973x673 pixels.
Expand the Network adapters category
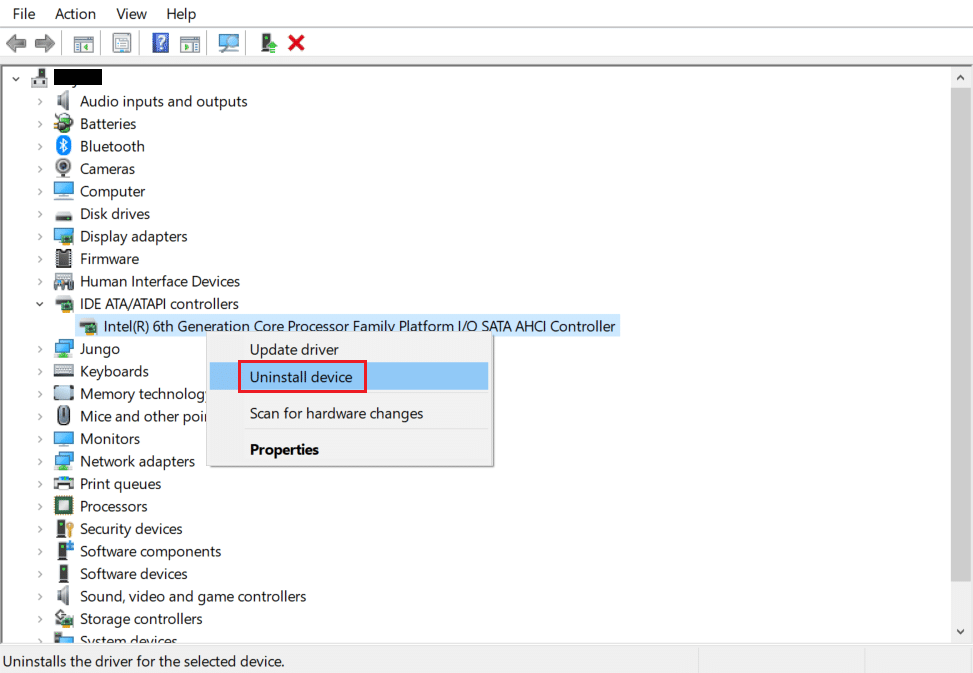[40, 461]
